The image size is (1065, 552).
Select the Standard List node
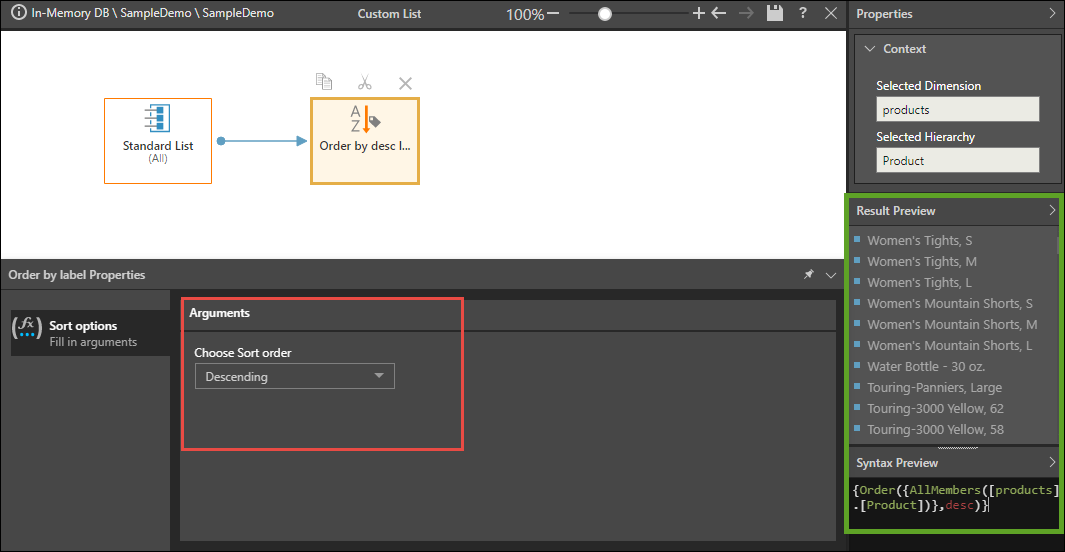click(x=158, y=141)
